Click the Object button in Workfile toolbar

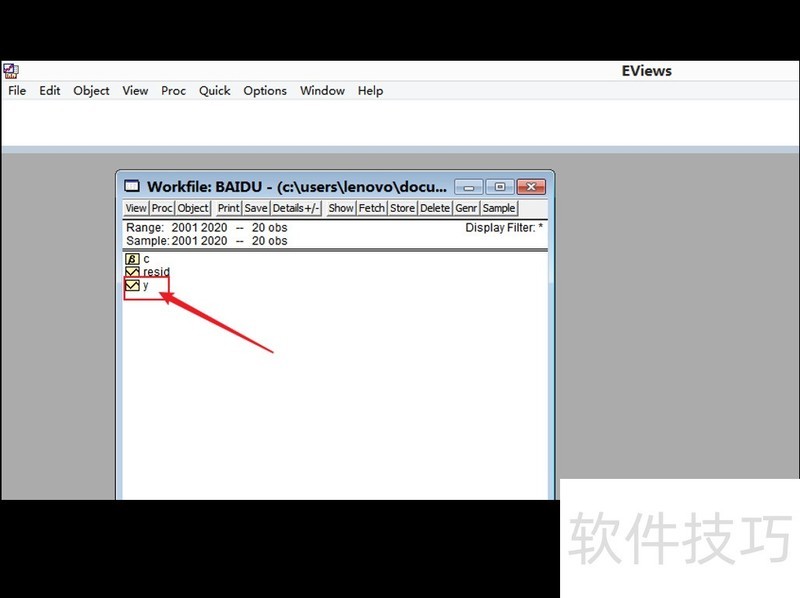click(x=193, y=208)
